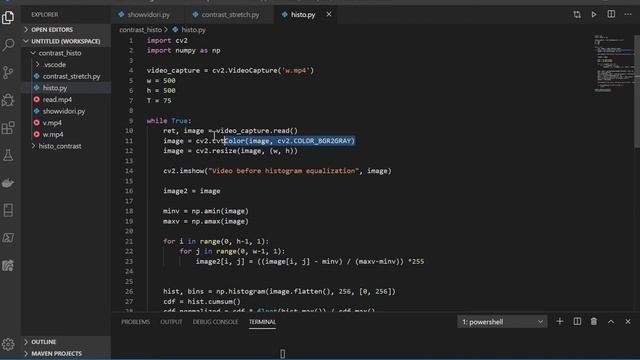Click the Open Changes compare icon
The width and height of the screenshot is (640, 360).
pyautogui.click(x=577, y=15)
